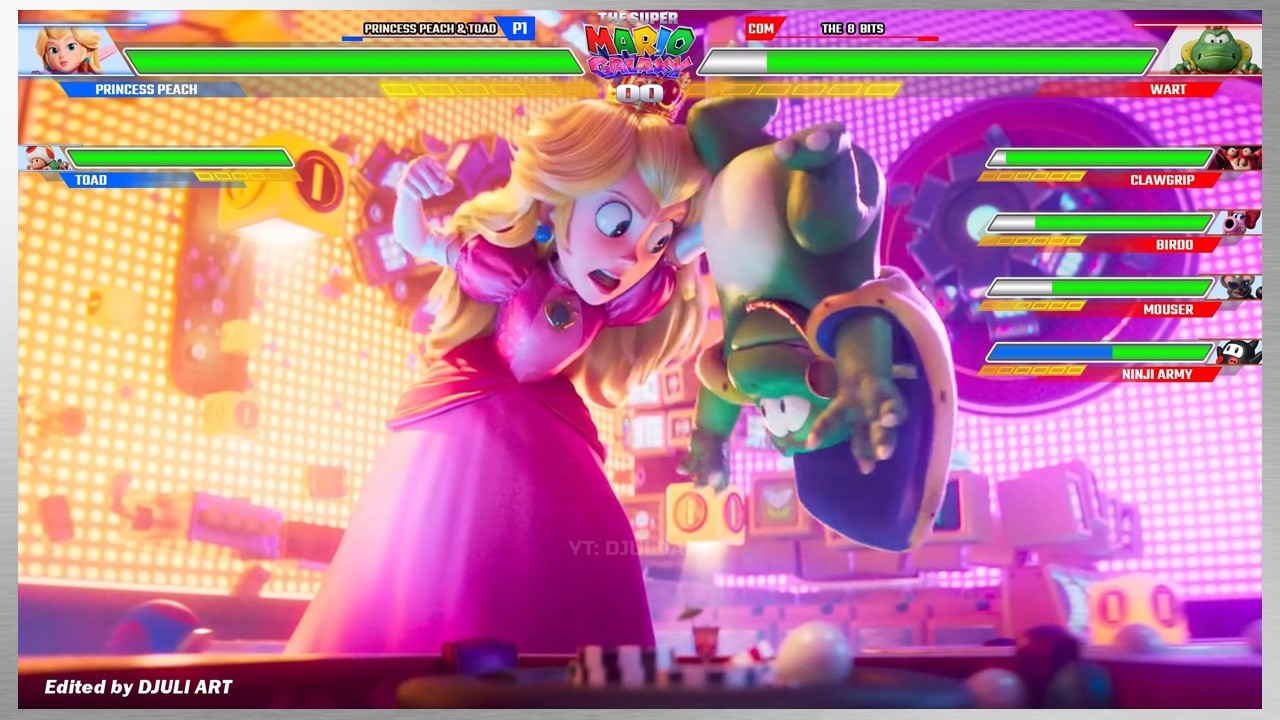Select Toad's small portrait icon
The height and width of the screenshot is (720, 1280).
pos(44,158)
